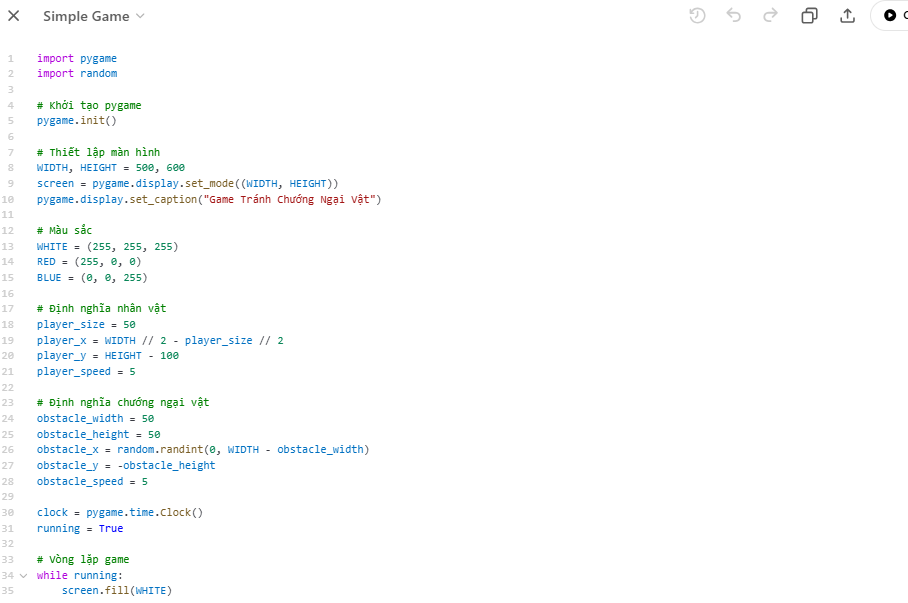Click the screen.fill(WHITE) line
The width and height of the screenshot is (908, 603).
[116, 591]
